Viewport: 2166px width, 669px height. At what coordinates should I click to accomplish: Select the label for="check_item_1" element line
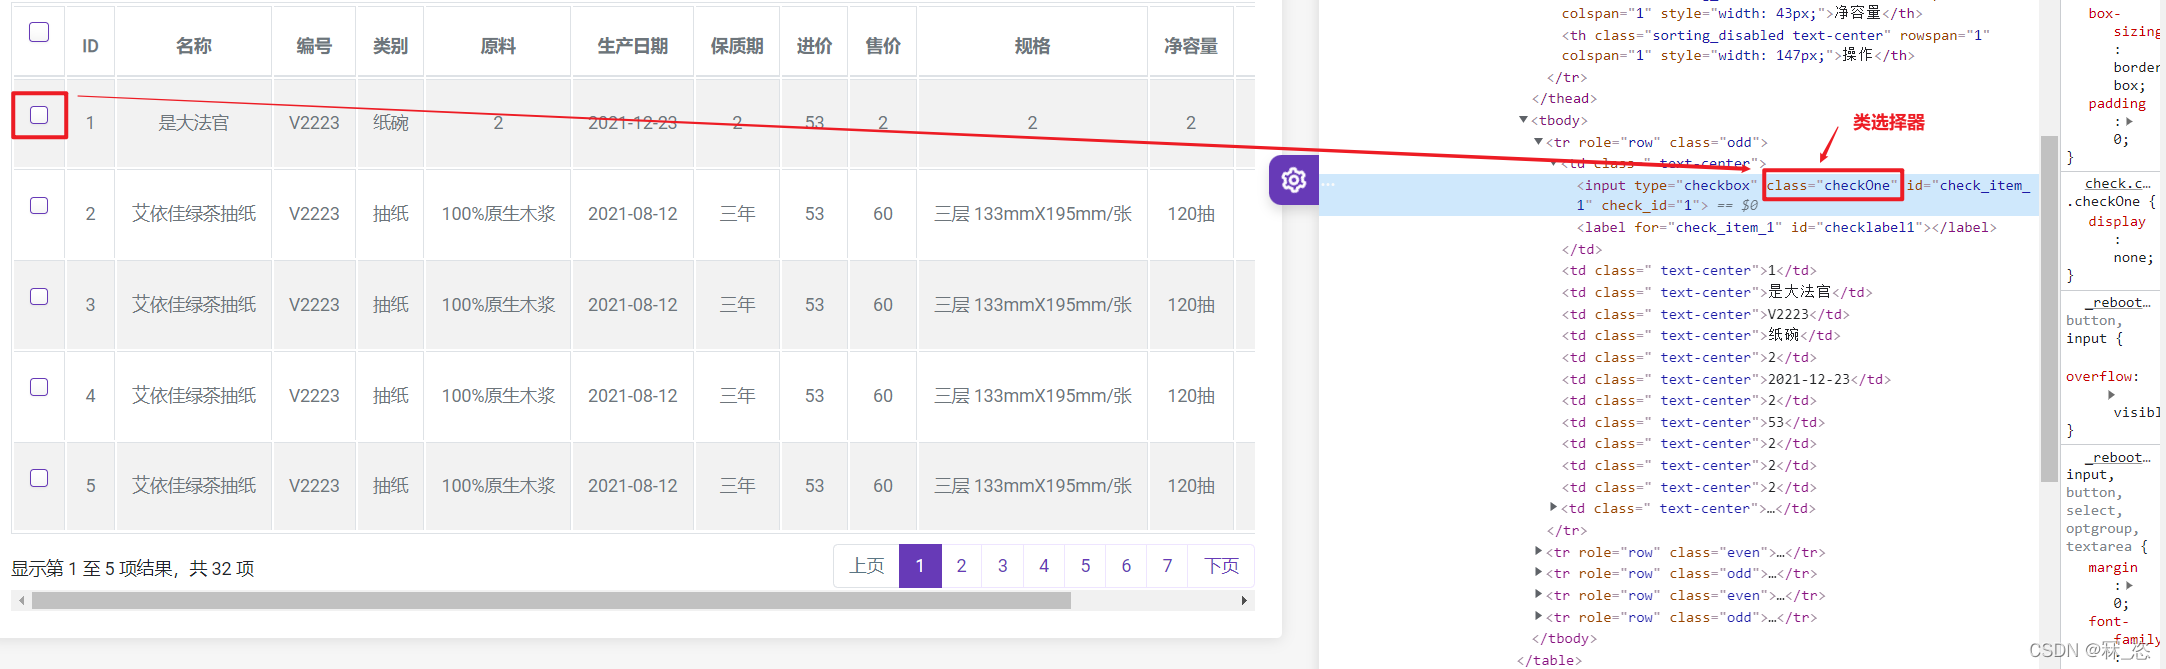pos(1786,227)
